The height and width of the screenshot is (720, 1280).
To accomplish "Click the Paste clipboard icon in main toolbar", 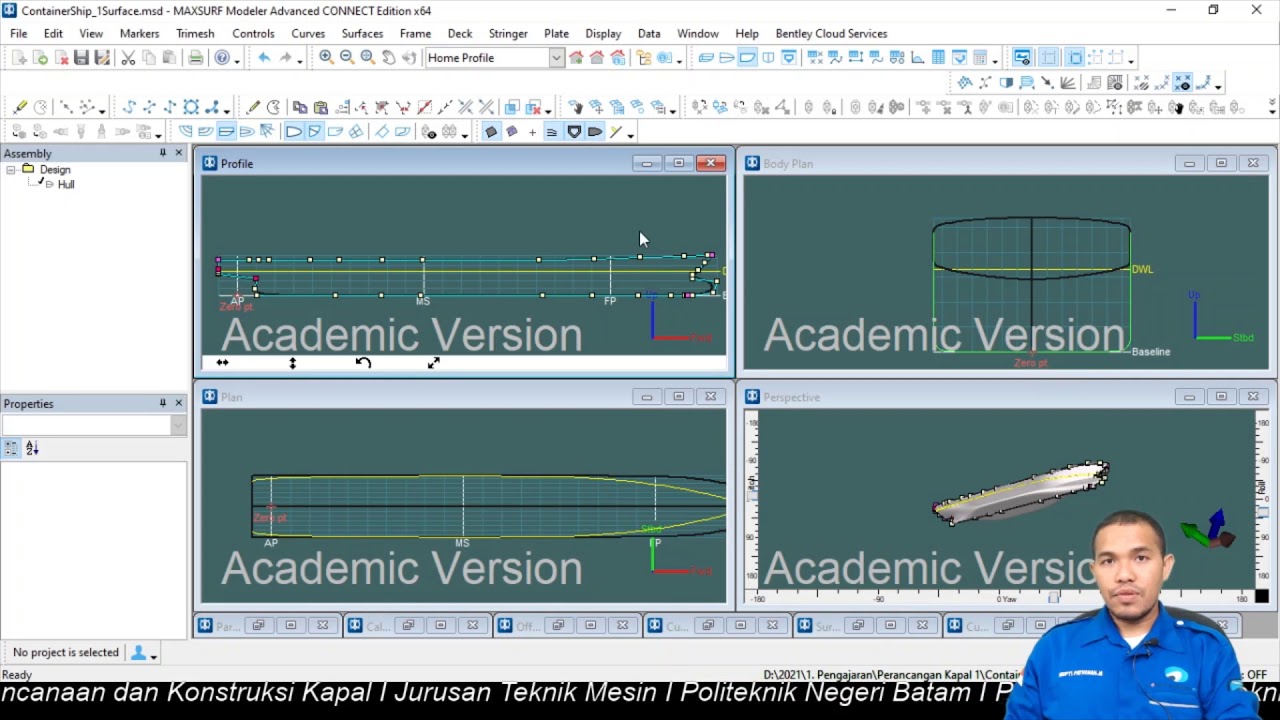I will 169,58.
